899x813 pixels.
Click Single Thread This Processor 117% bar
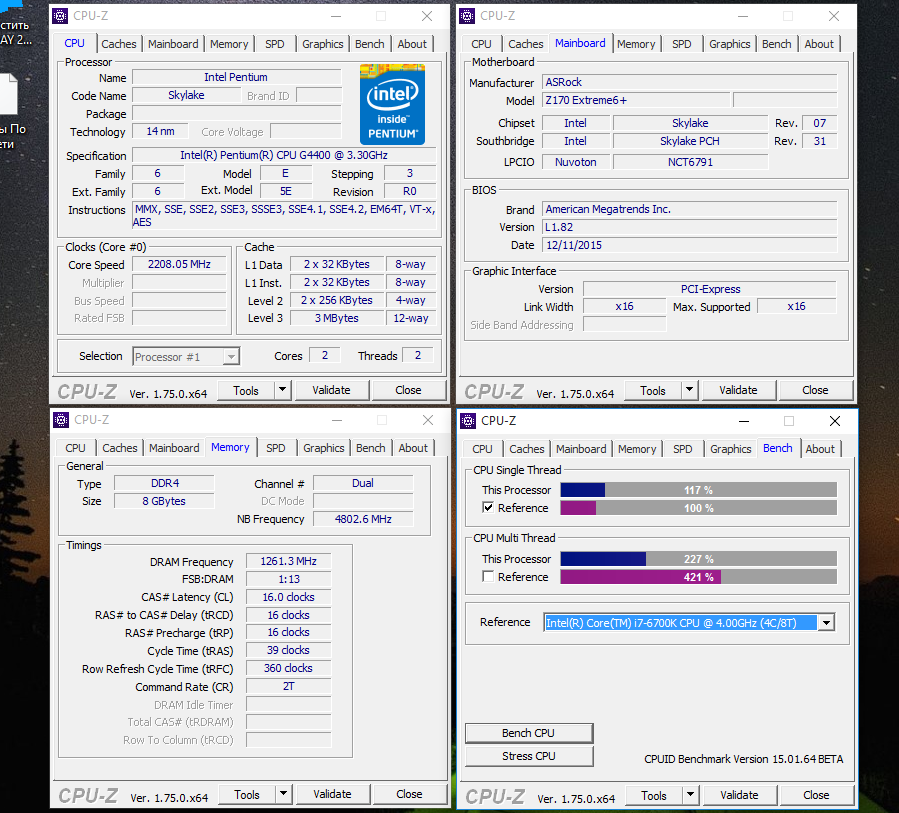(698, 490)
